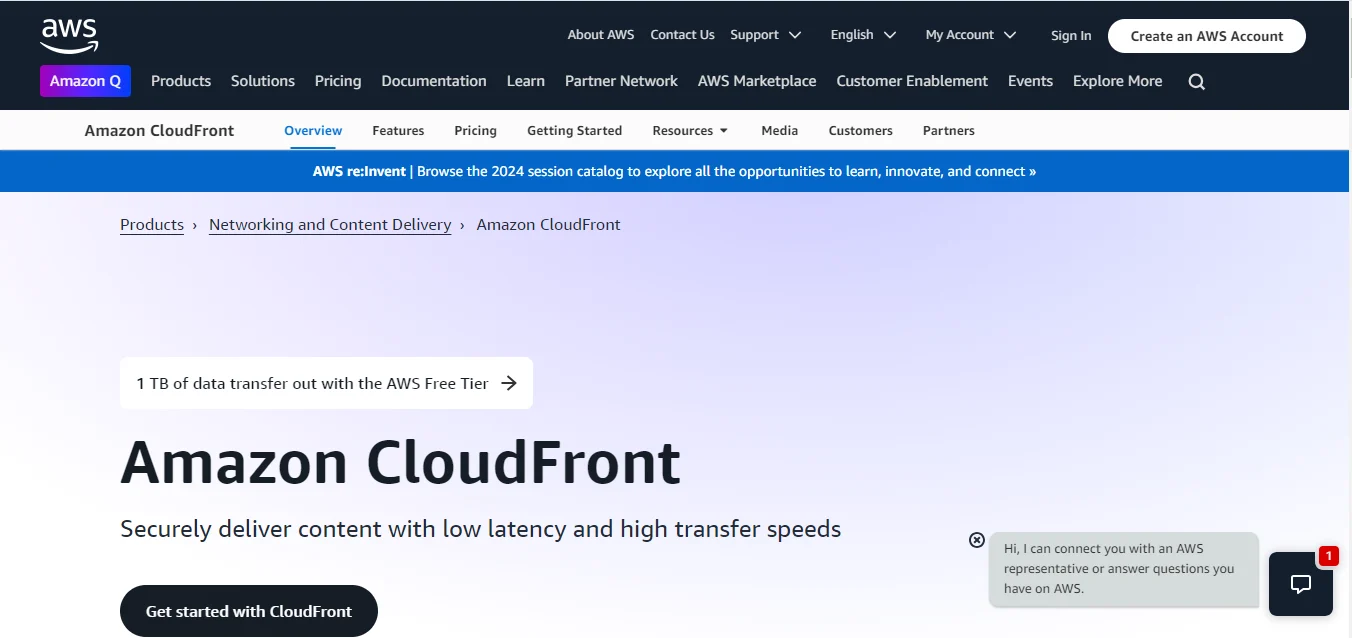Click Create an AWS Account button
The height and width of the screenshot is (638, 1352).
1207,36
